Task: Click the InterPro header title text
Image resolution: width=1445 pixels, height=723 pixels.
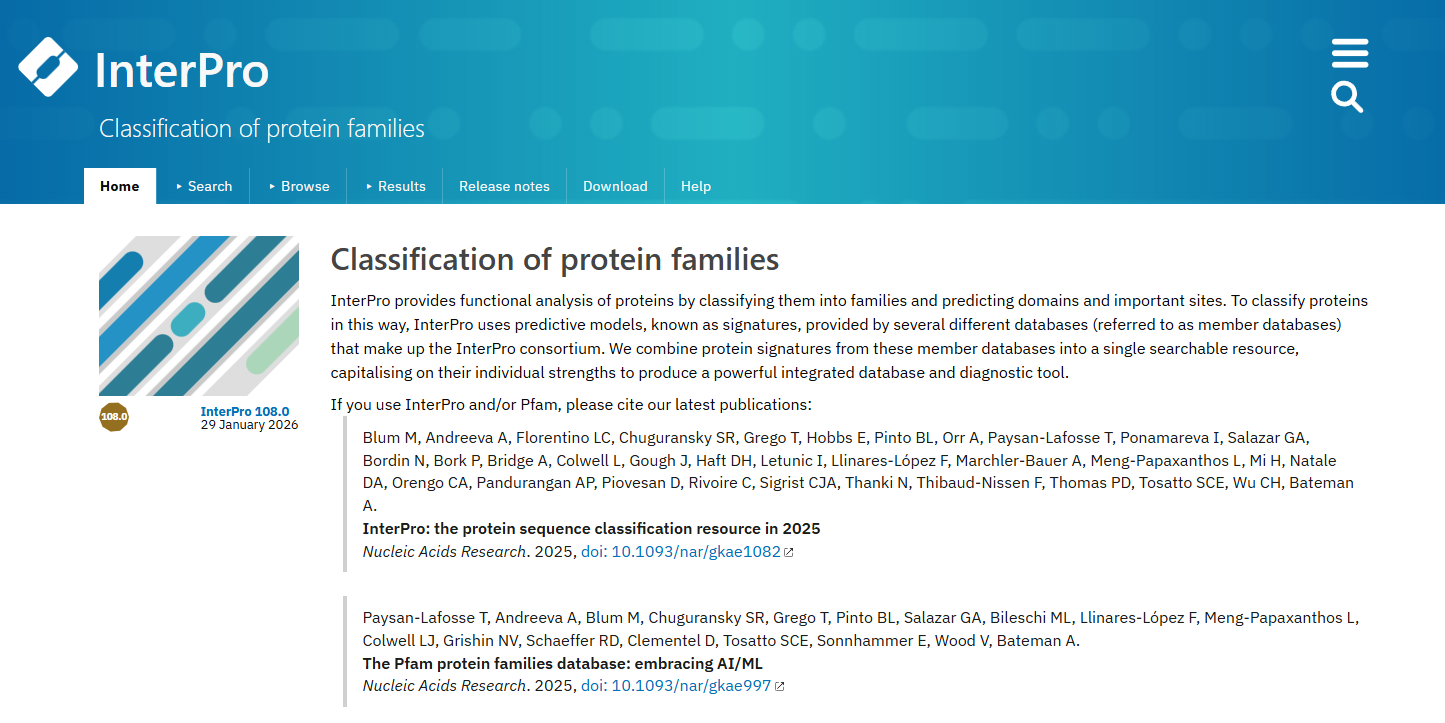Action: coord(182,70)
